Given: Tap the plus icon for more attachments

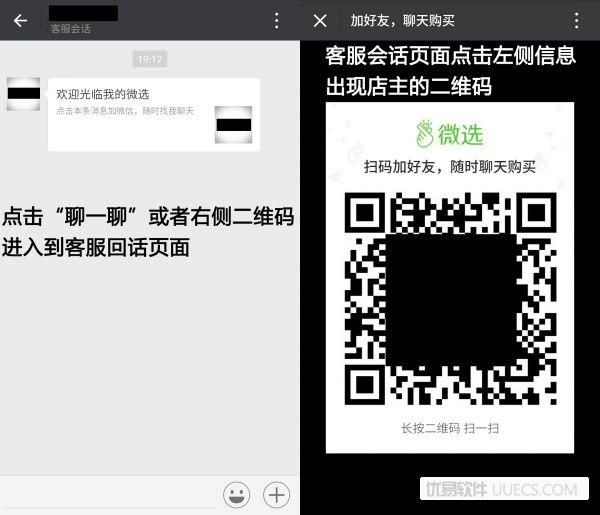Looking at the screenshot, I should (x=276, y=495).
